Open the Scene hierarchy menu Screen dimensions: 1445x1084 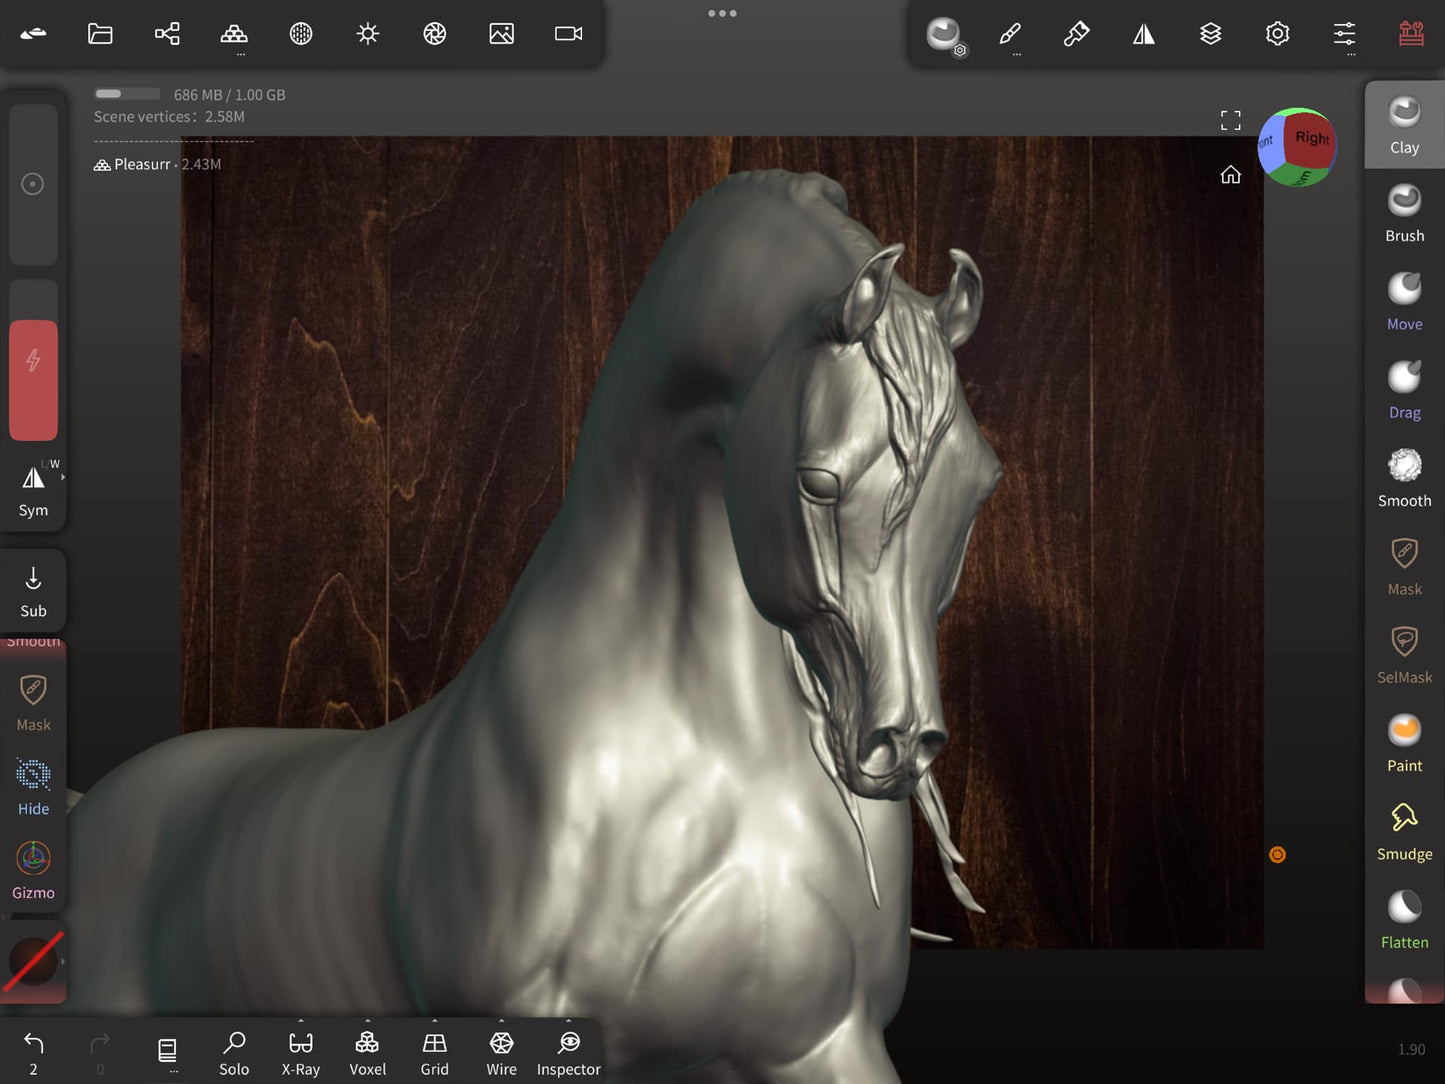tap(167, 34)
